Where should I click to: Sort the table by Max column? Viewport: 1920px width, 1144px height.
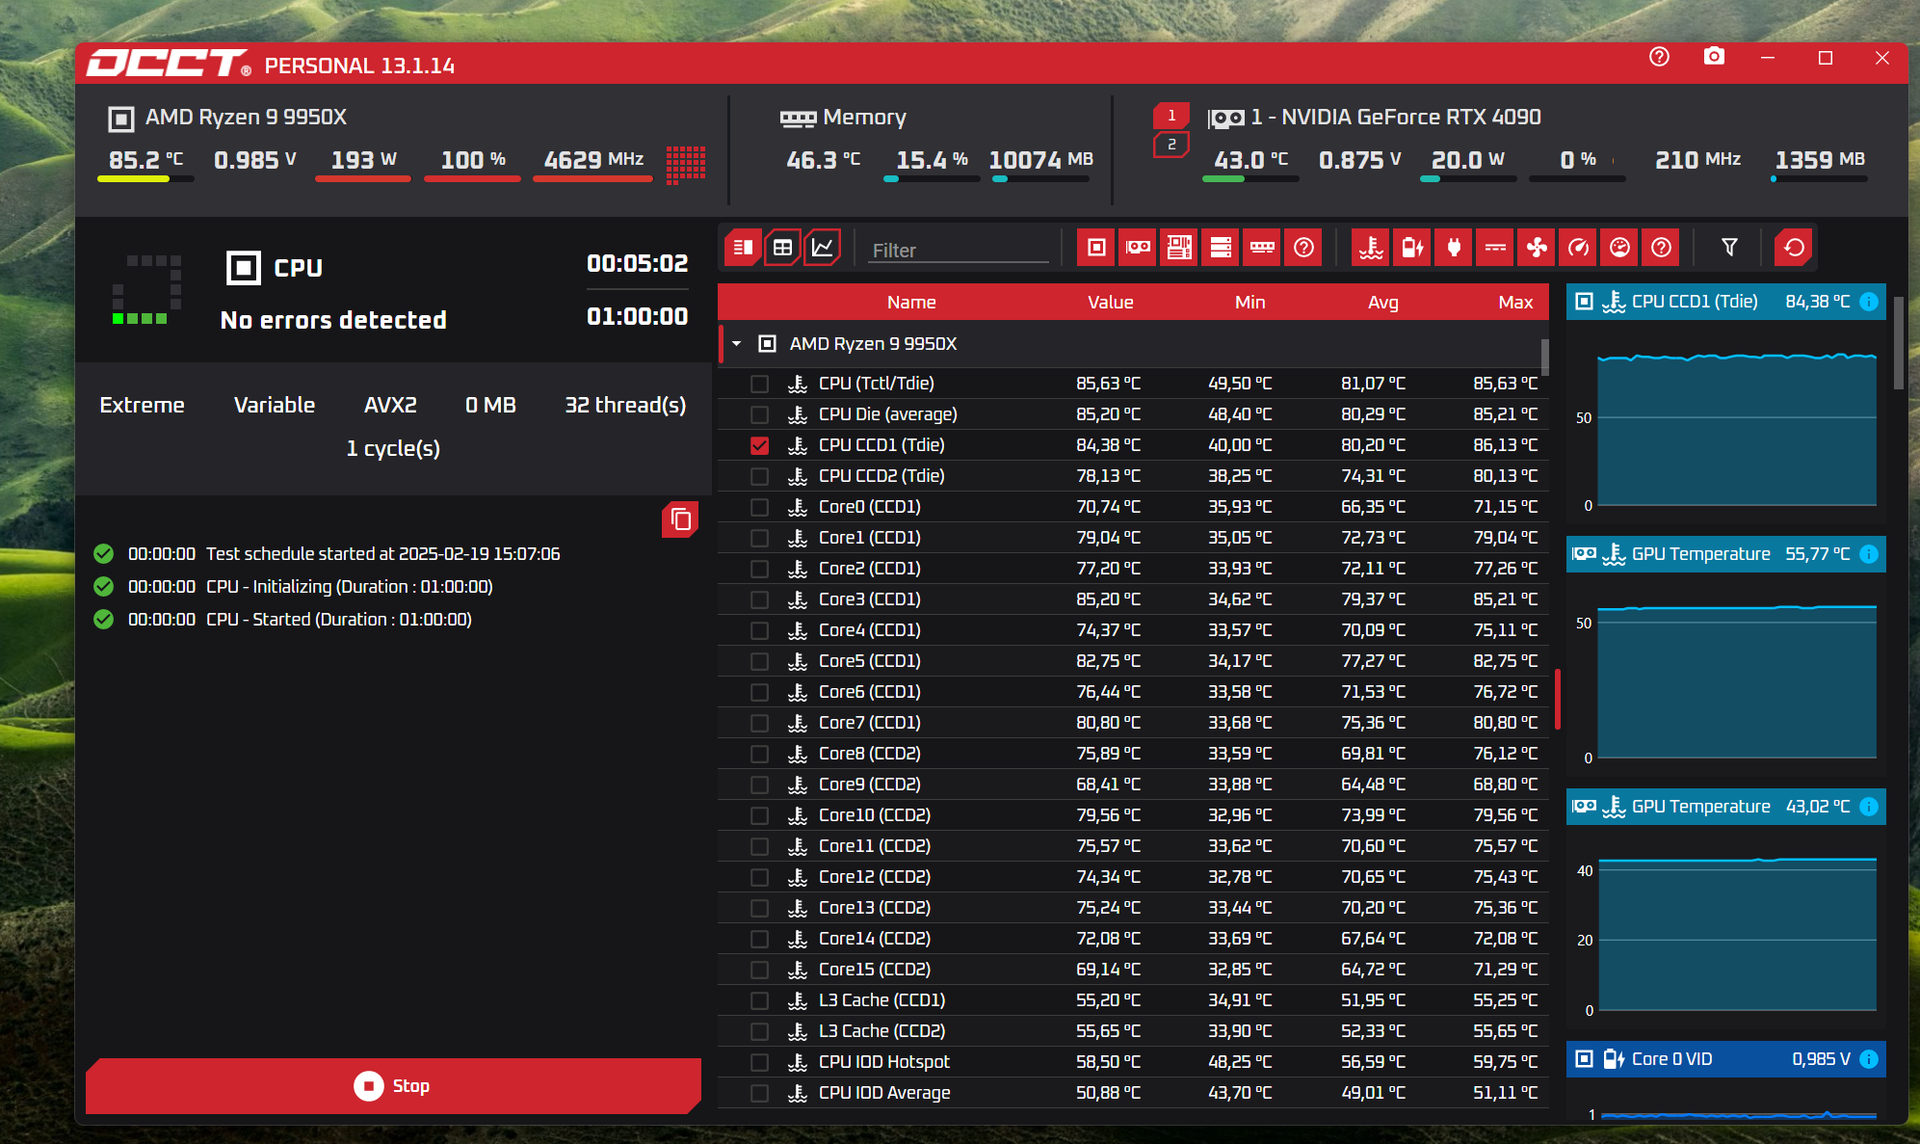(x=1515, y=302)
